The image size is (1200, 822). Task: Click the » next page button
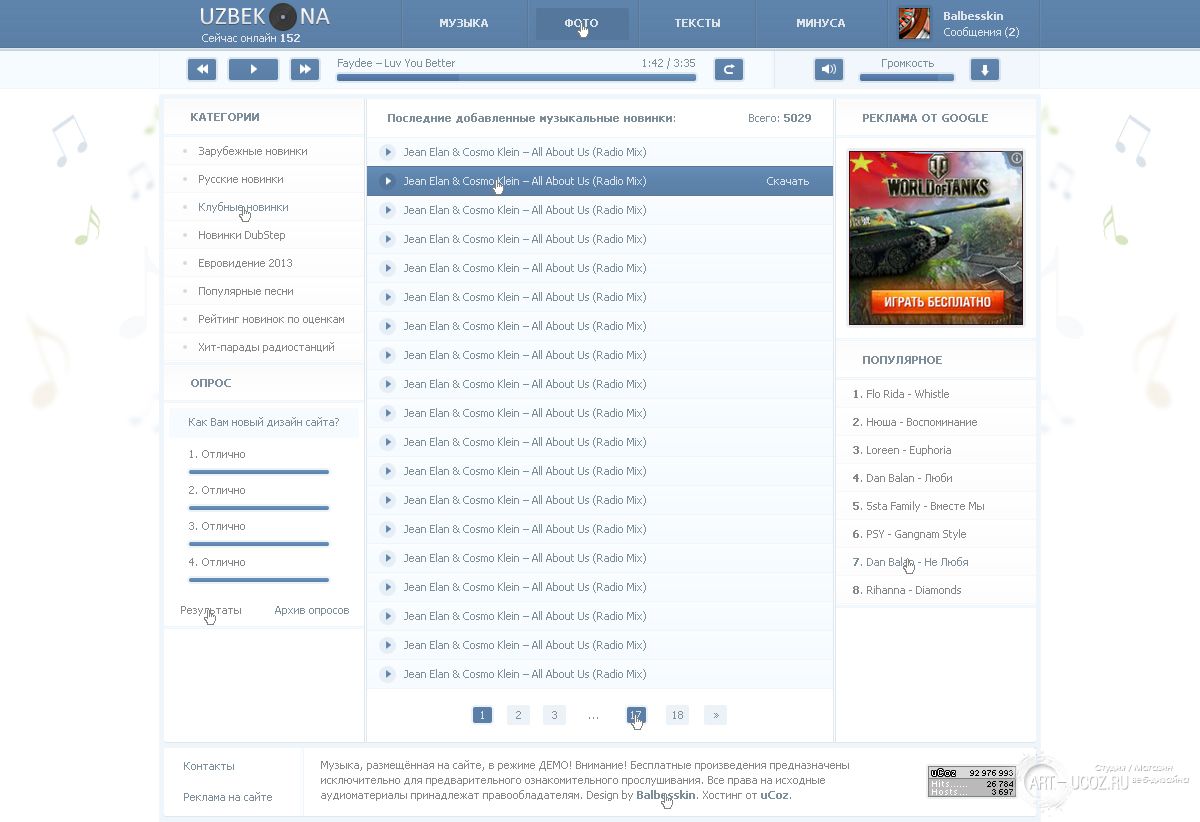[715, 715]
